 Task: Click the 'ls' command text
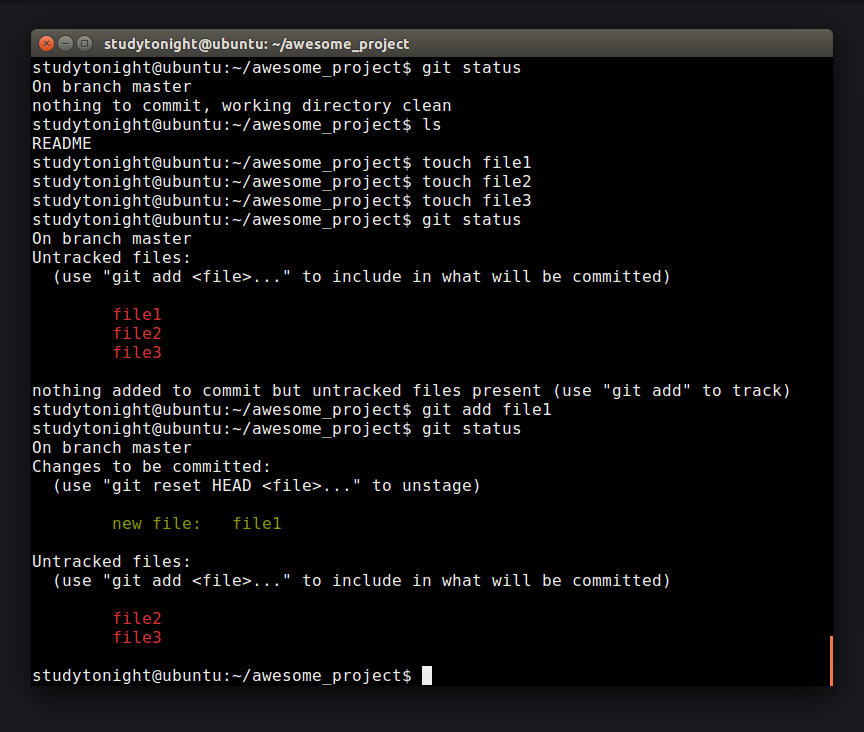click(431, 125)
